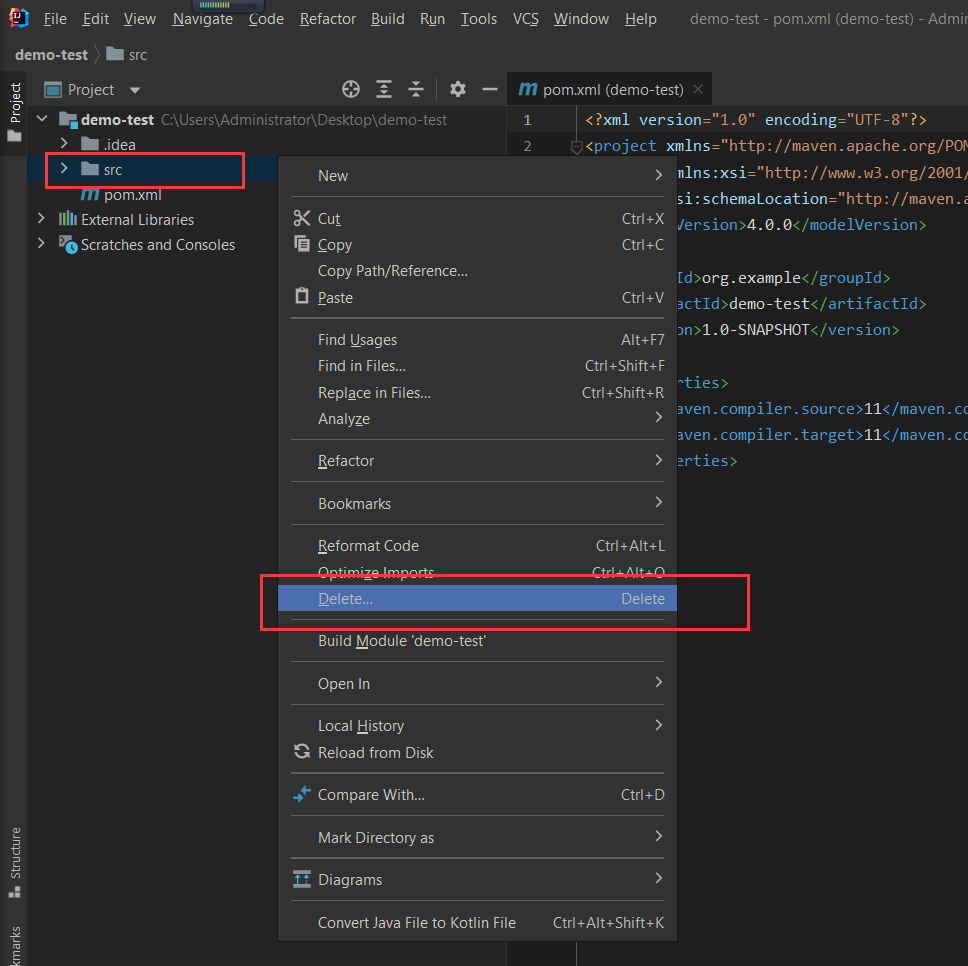Open the Structure tool window tab
This screenshot has height=966, width=968.
15,862
